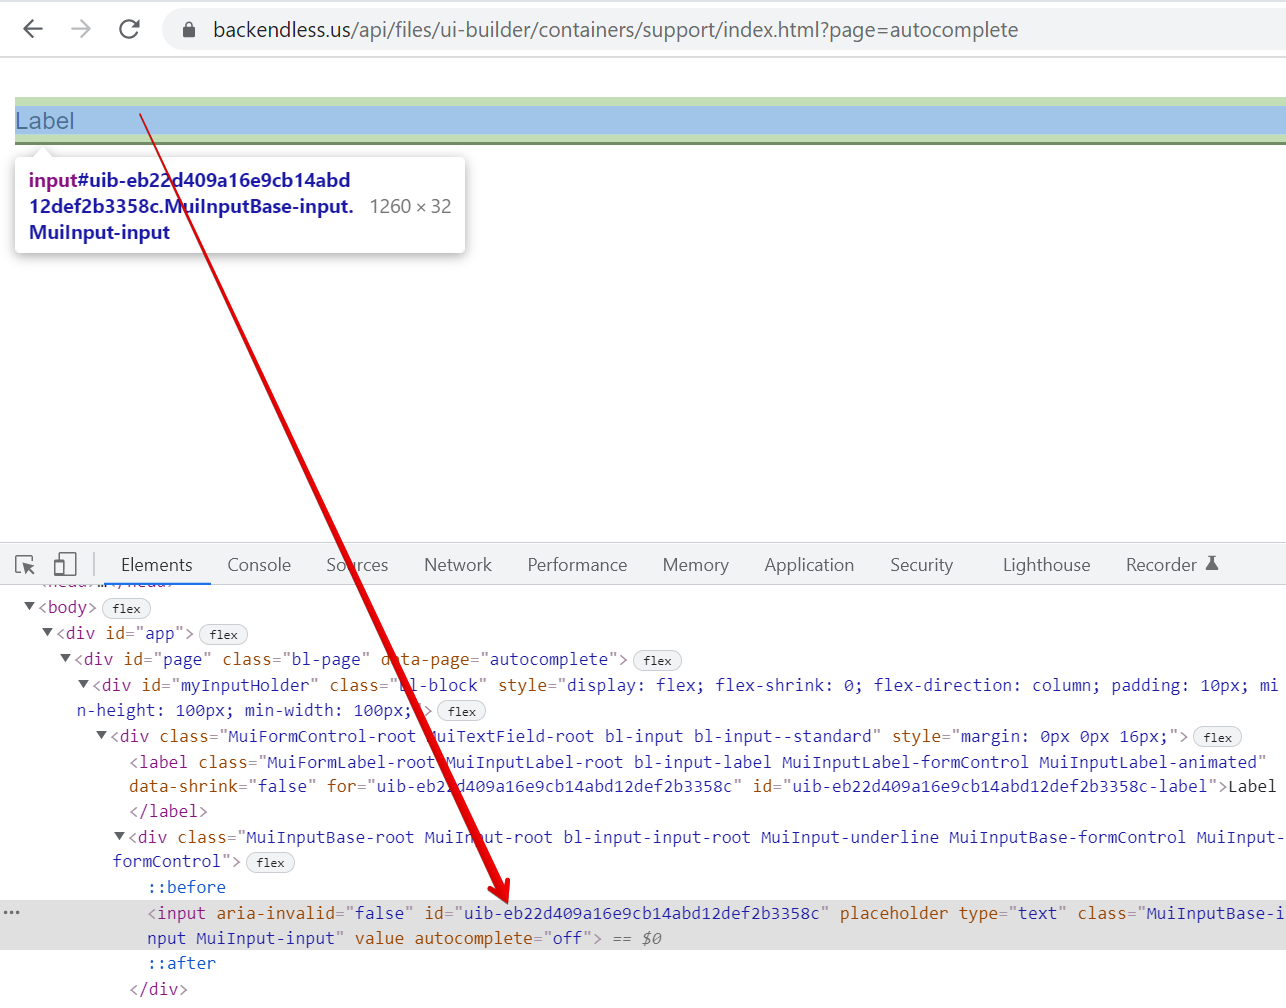
Task: Click the type "text" attribute value
Action: 1038,913
